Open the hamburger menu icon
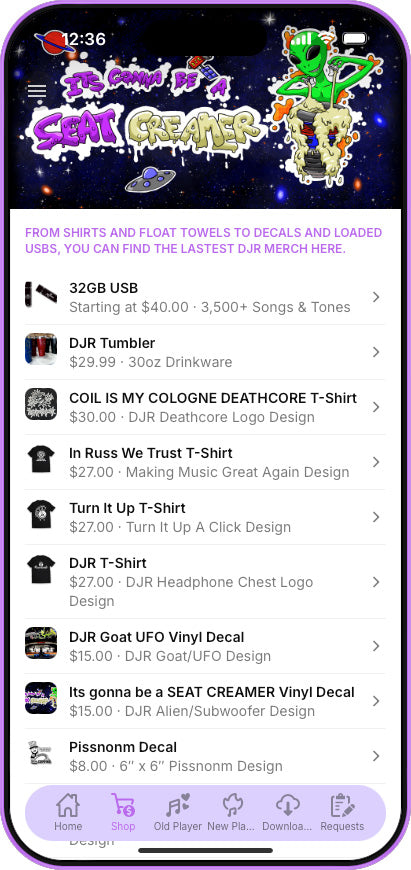Viewport: 411px width, 870px height. click(x=37, y=90)
